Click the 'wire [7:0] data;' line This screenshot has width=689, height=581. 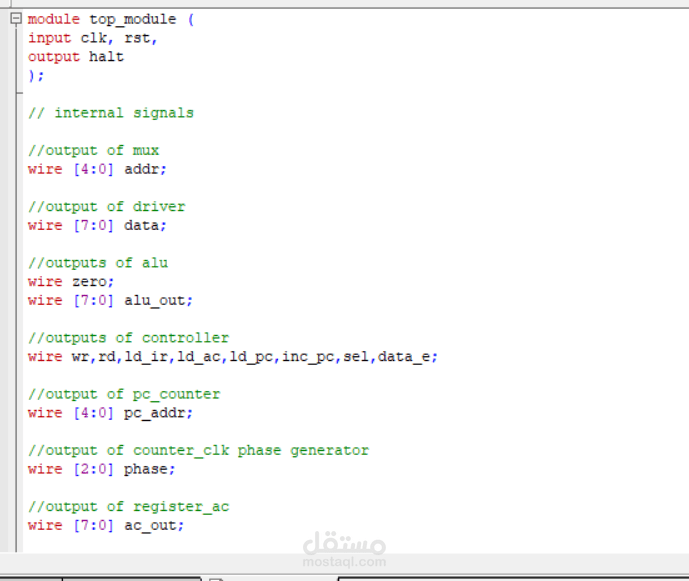97,225
